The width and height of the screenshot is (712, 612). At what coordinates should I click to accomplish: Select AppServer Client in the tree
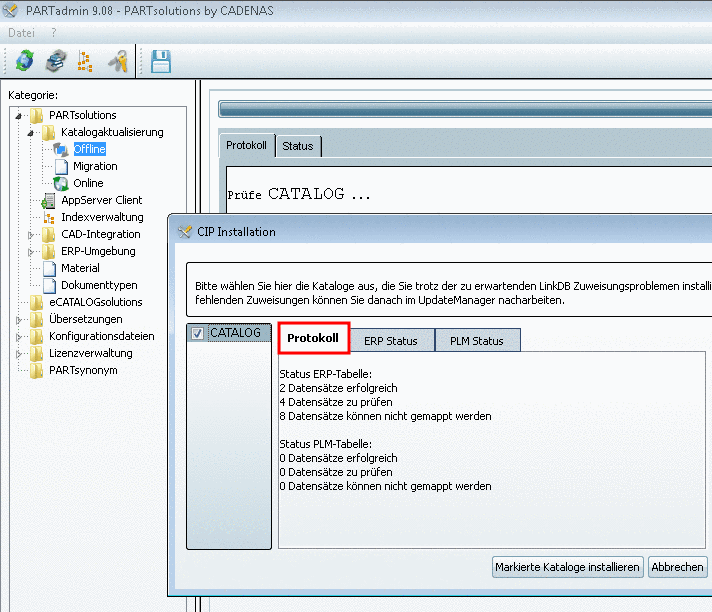[102, 200]
